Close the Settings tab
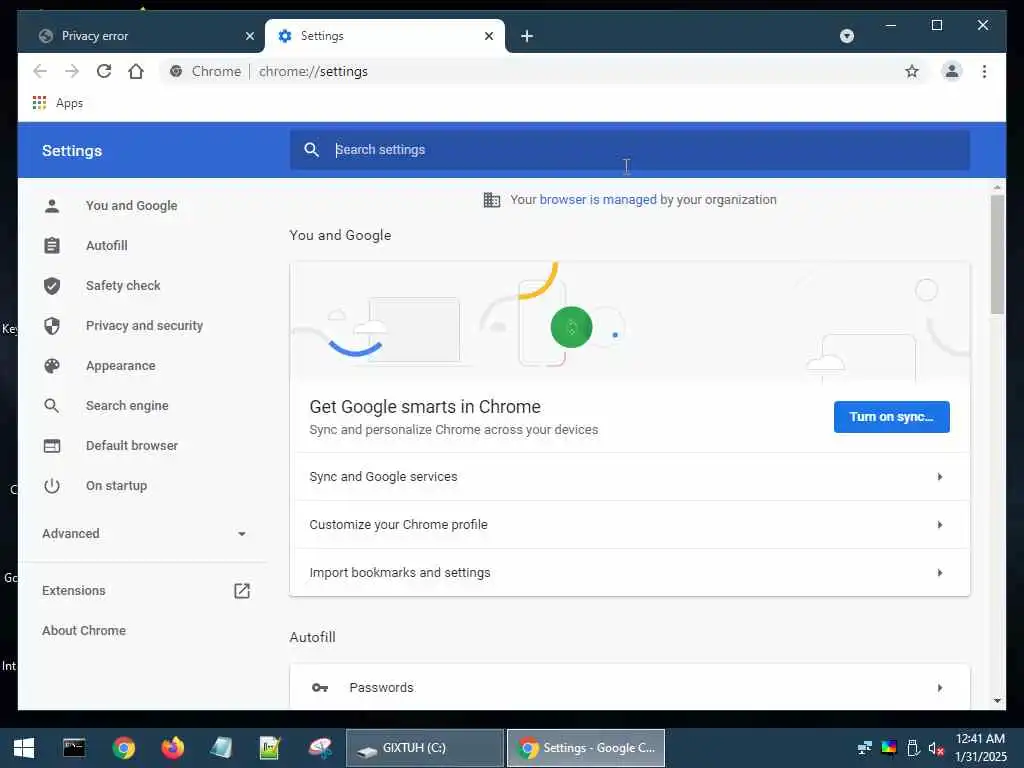This screenshot has width=1024, height=768. [x=489, y=36]
